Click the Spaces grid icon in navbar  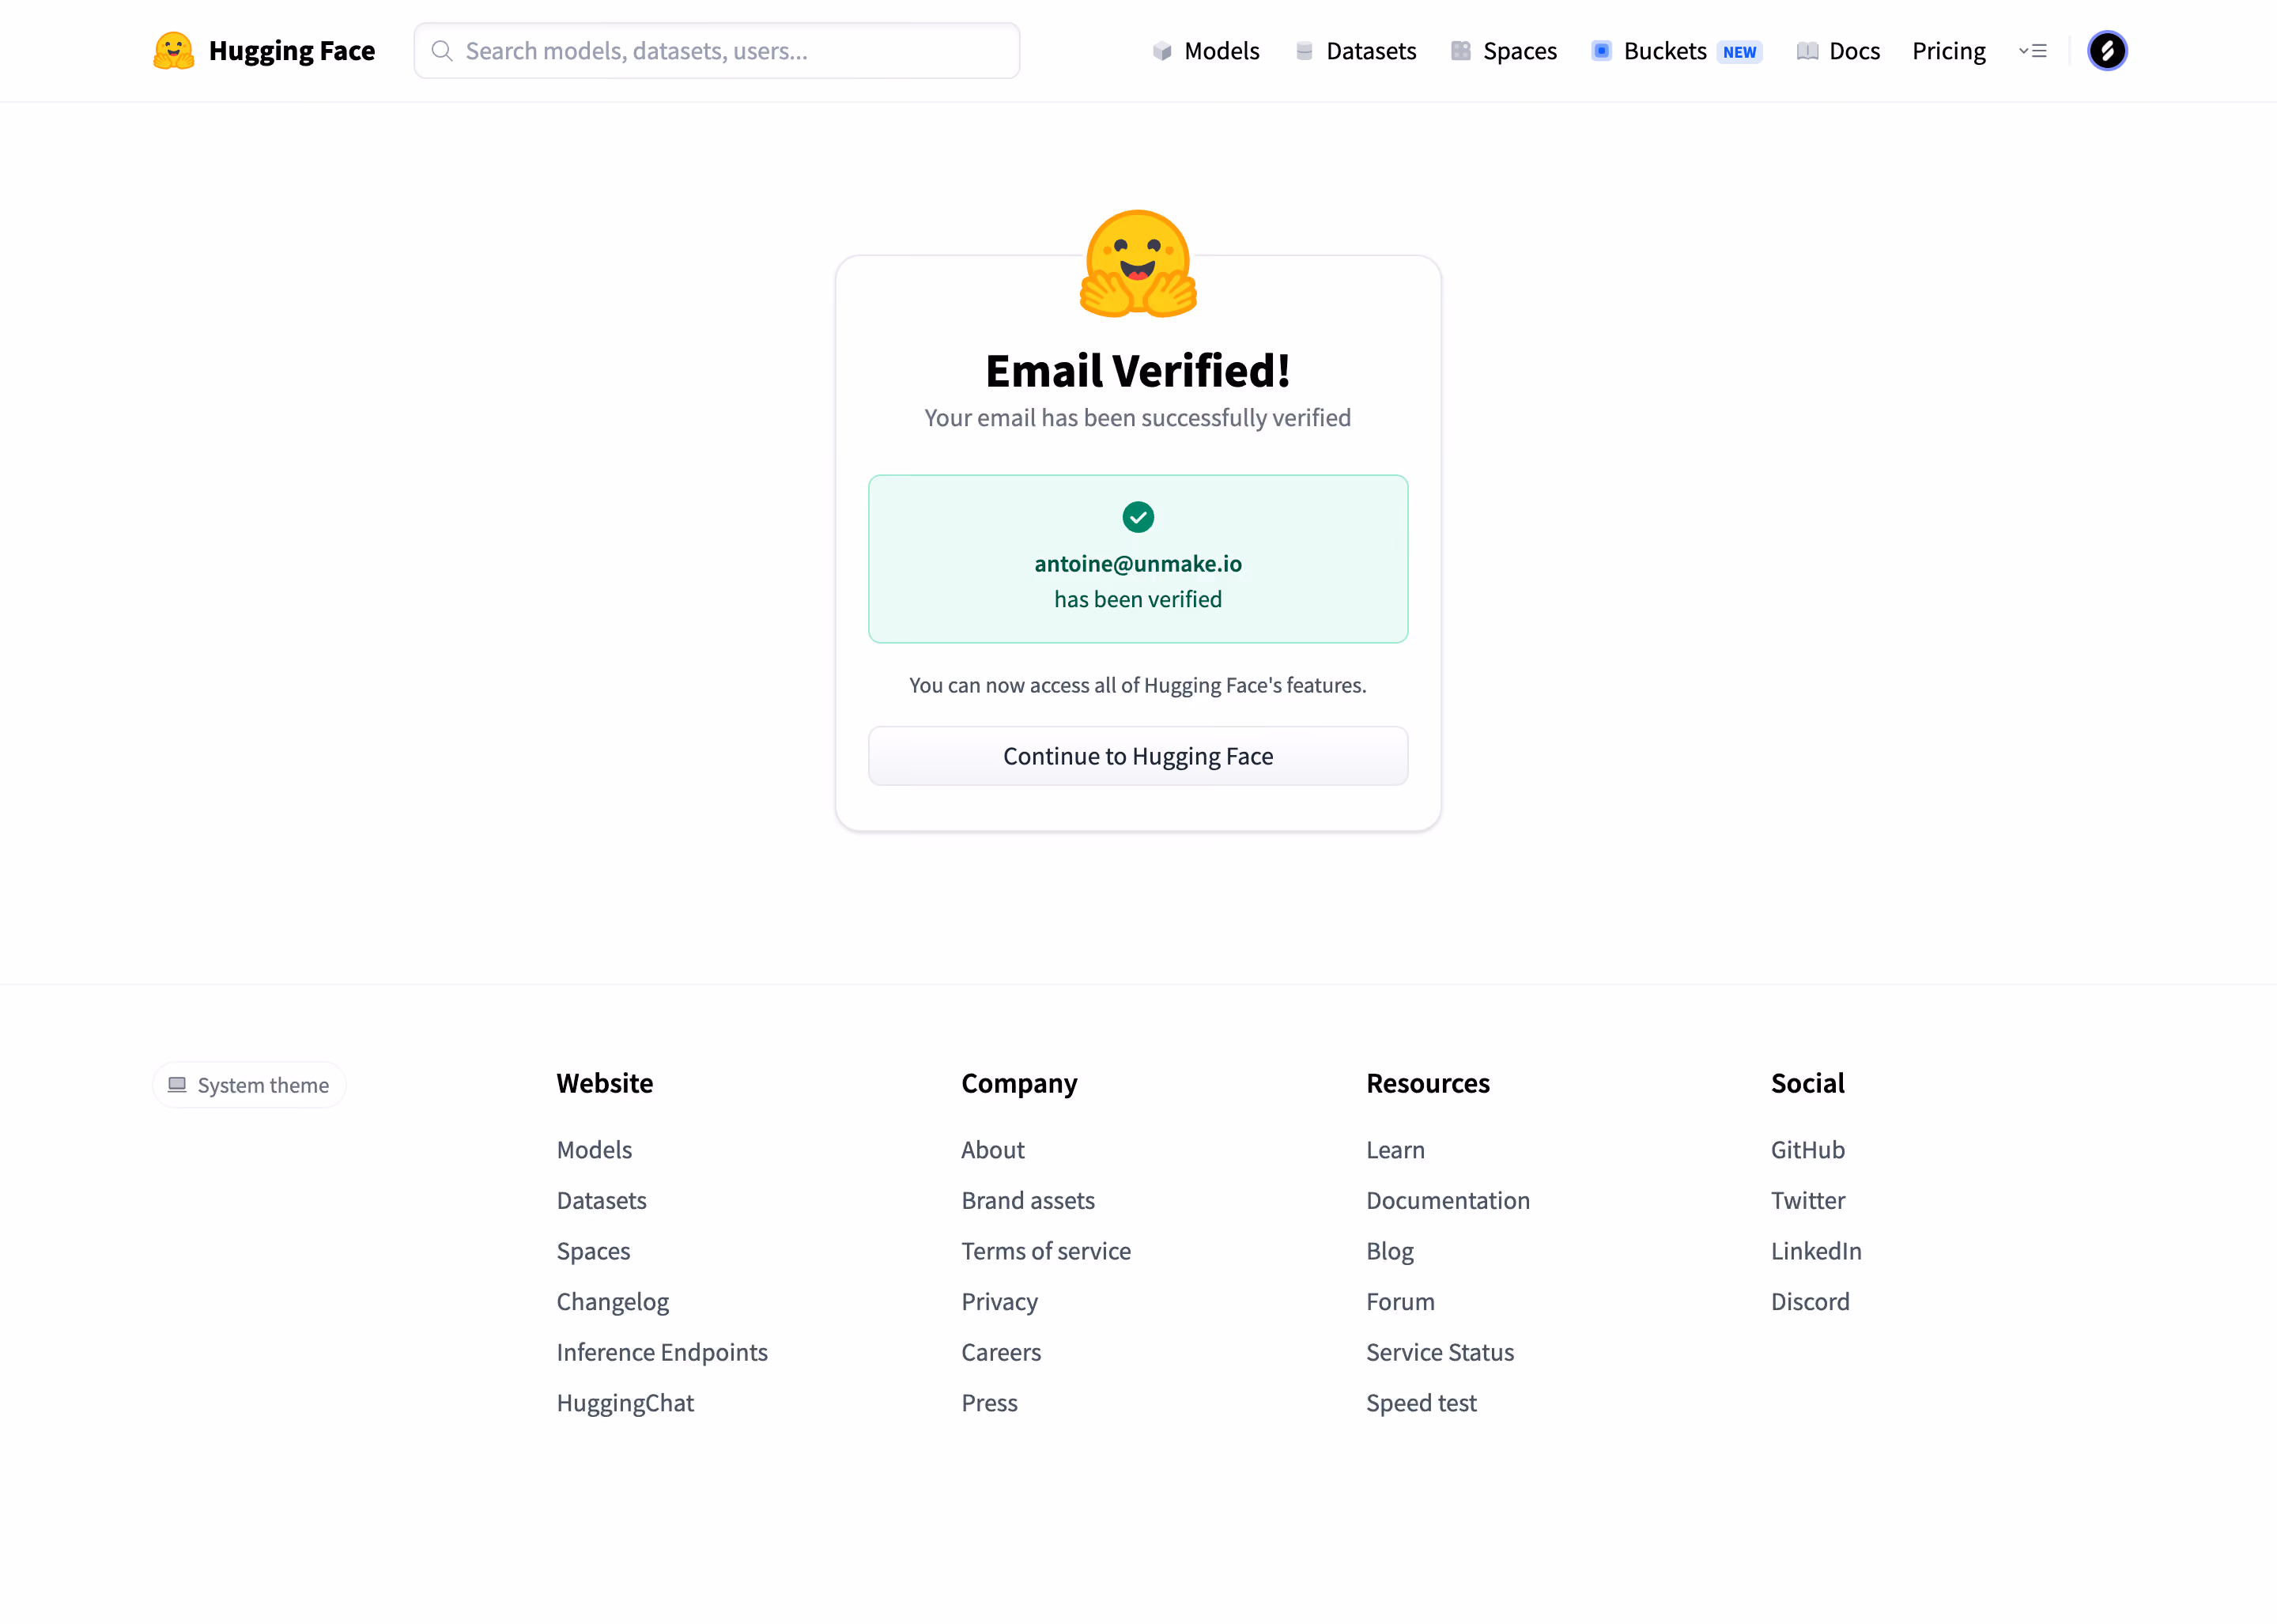1461,51
